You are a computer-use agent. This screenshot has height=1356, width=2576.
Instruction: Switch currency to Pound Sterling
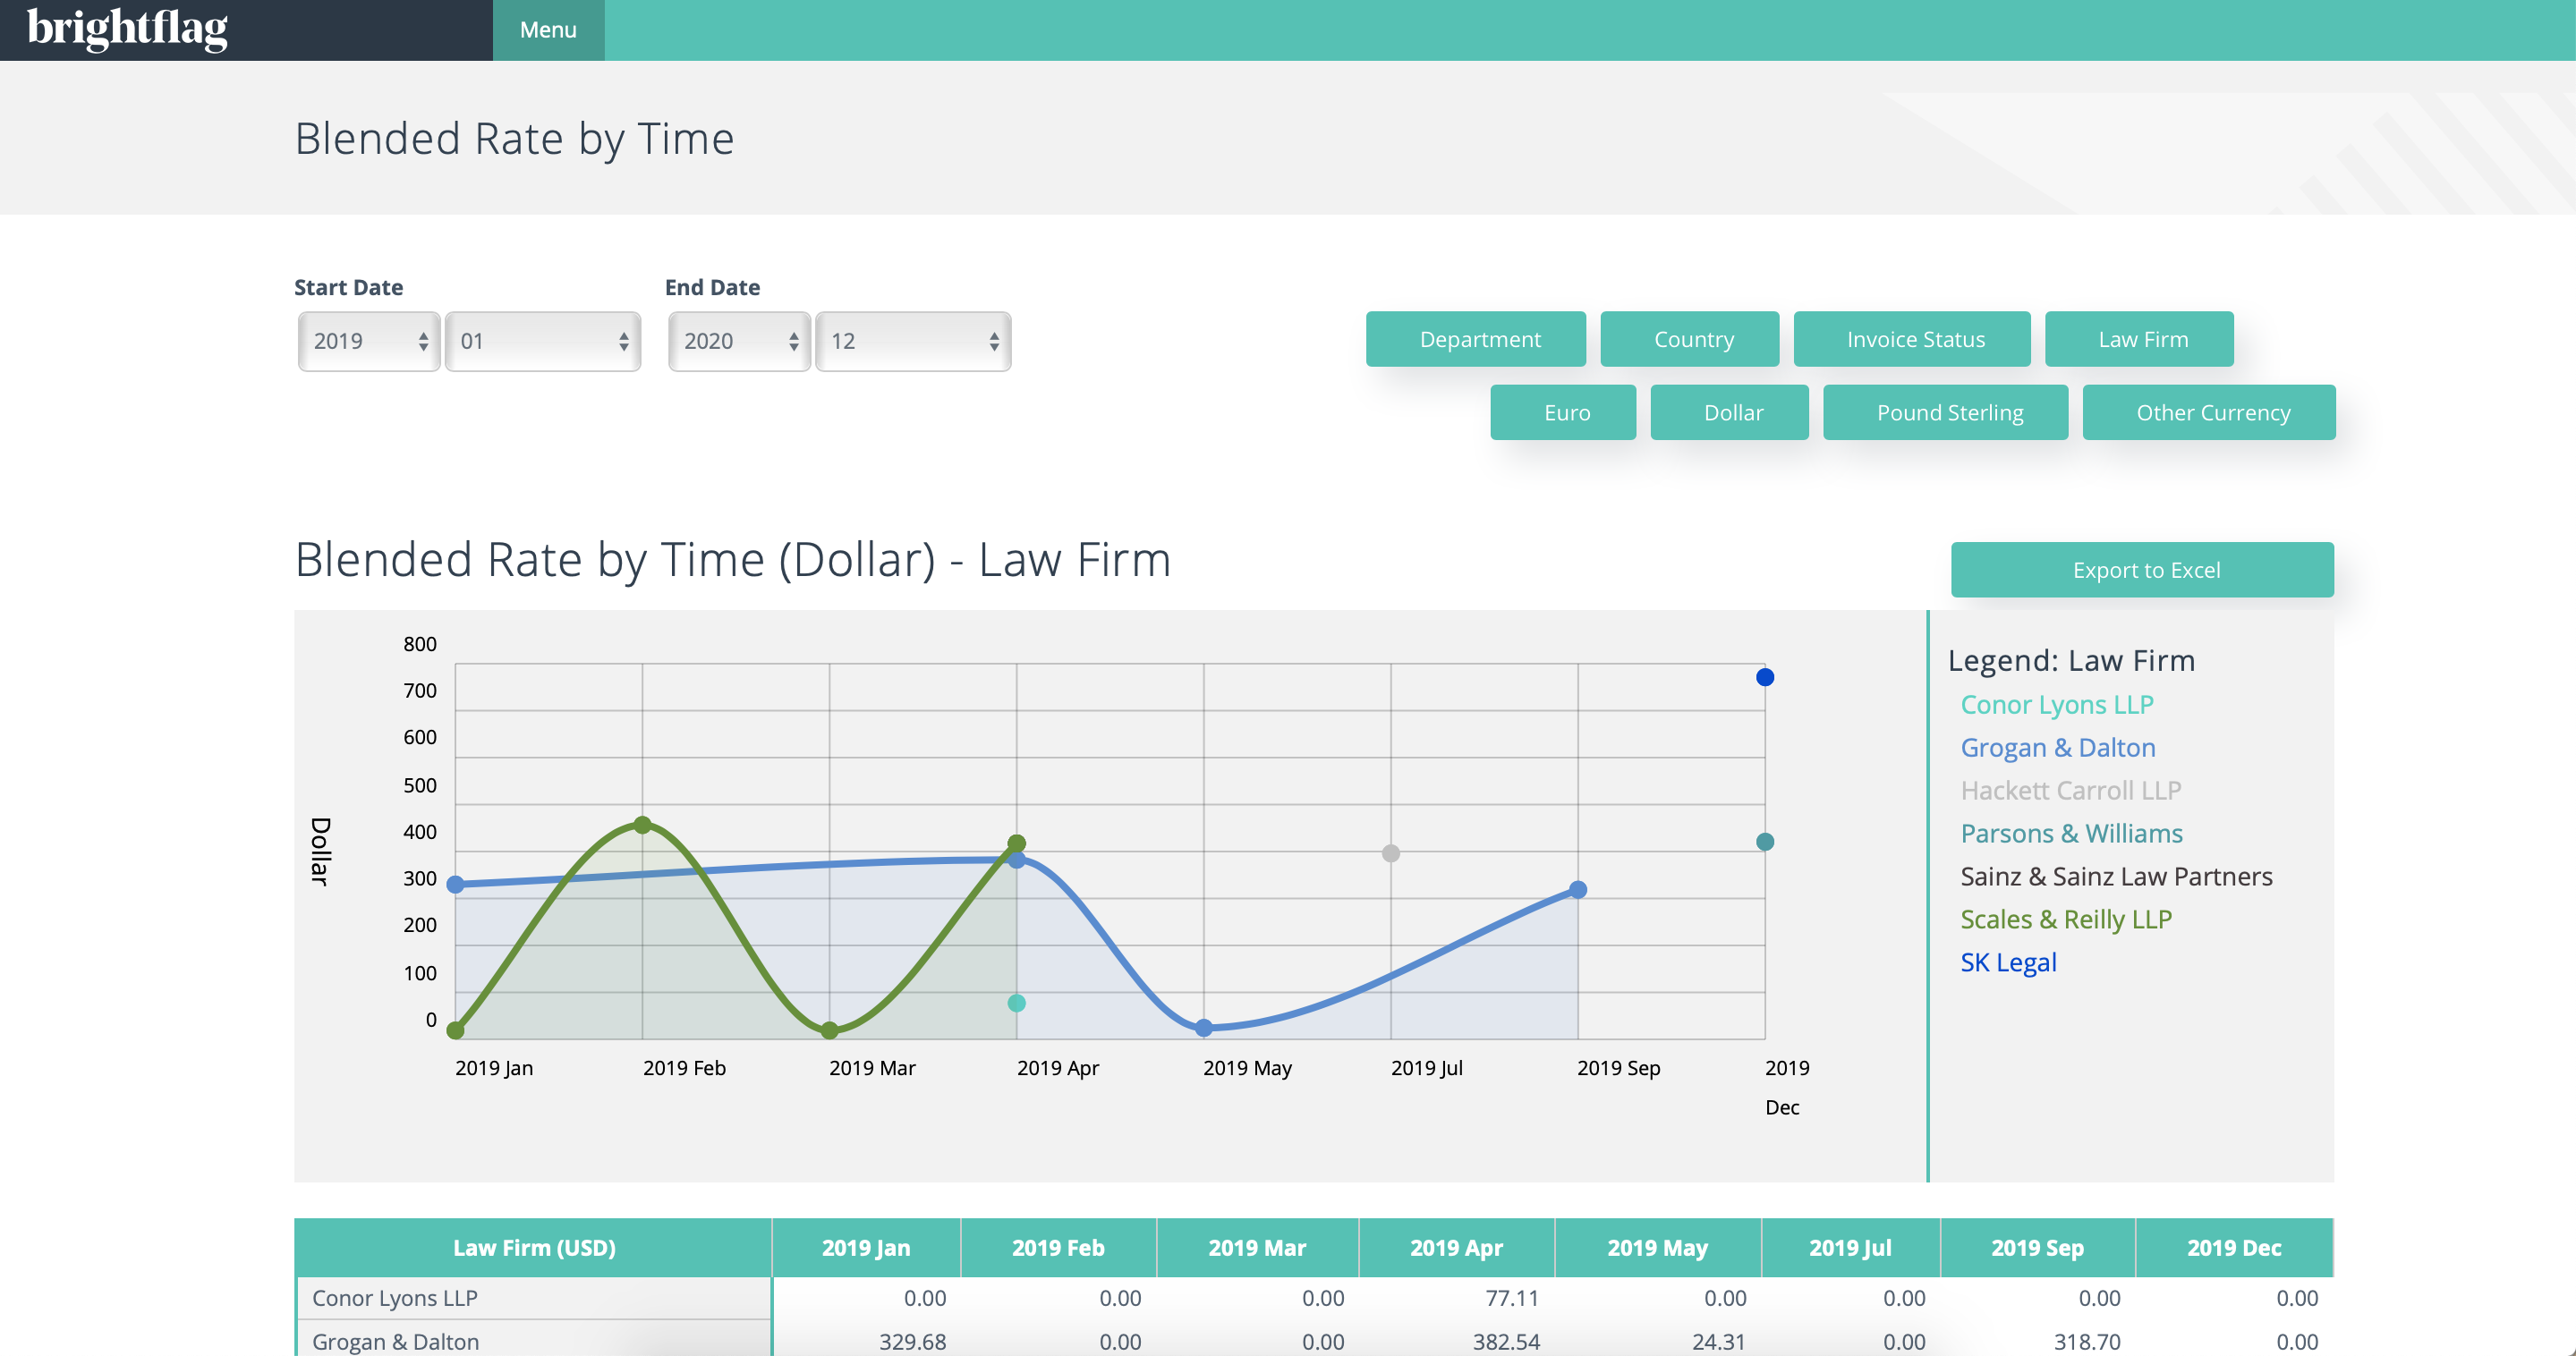point(1948,412)
